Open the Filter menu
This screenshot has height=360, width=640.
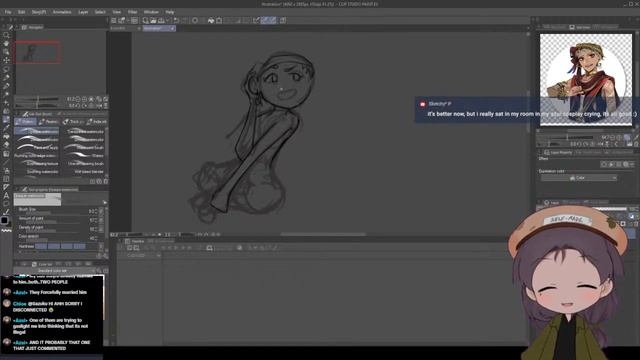coord(132,12)
